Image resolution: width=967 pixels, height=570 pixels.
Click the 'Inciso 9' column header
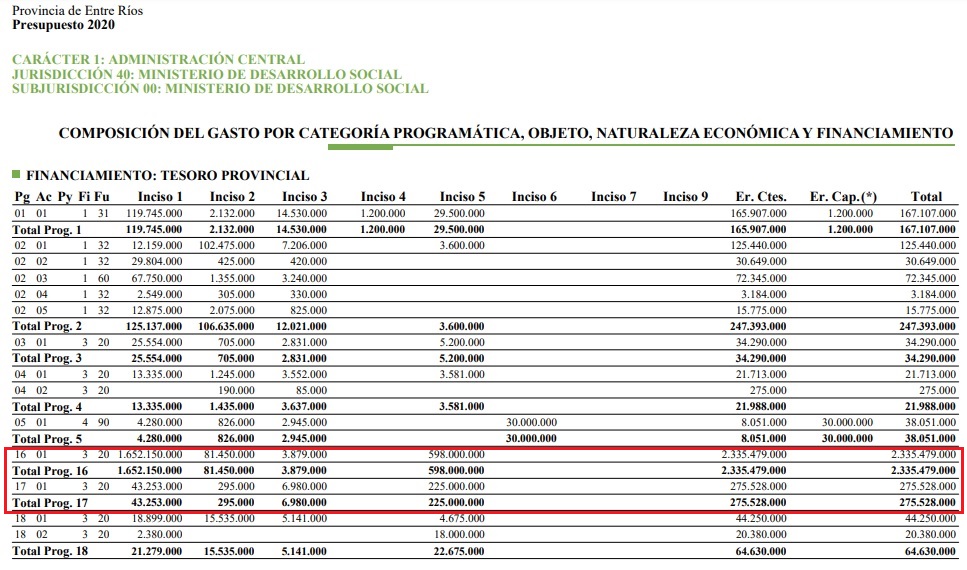point(685,197)
